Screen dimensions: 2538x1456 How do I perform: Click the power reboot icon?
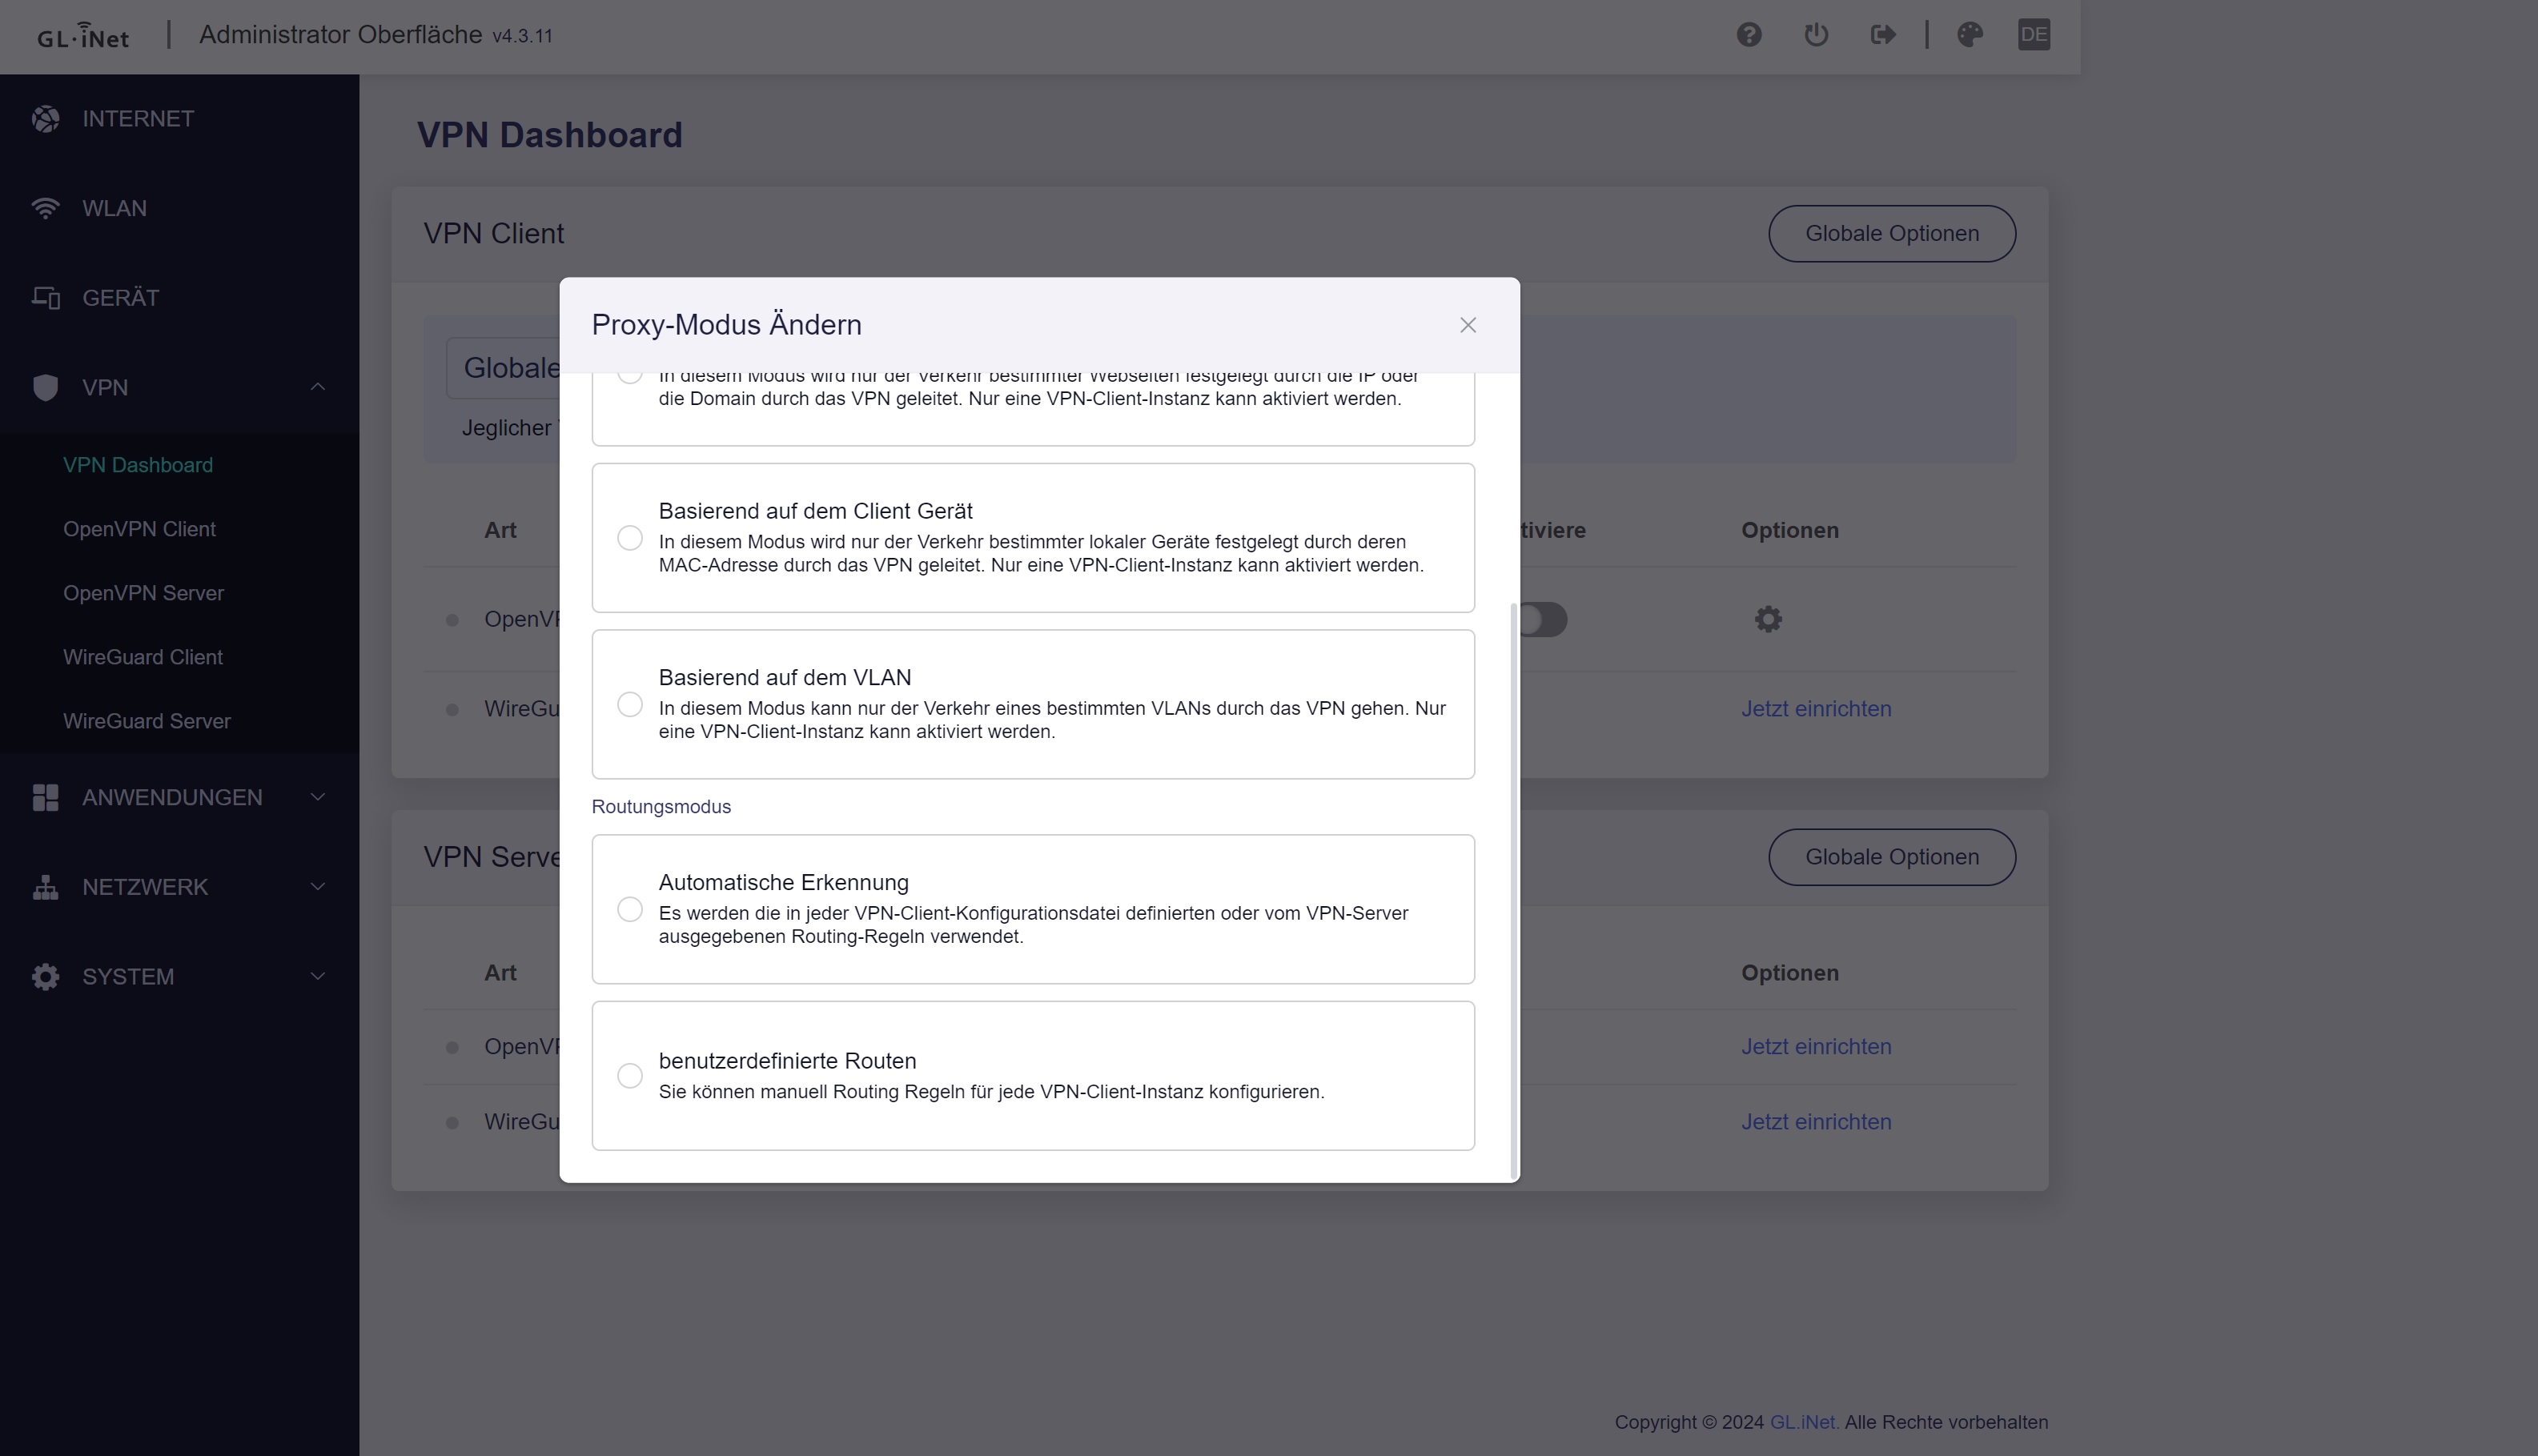click(x=1816, y=35)
